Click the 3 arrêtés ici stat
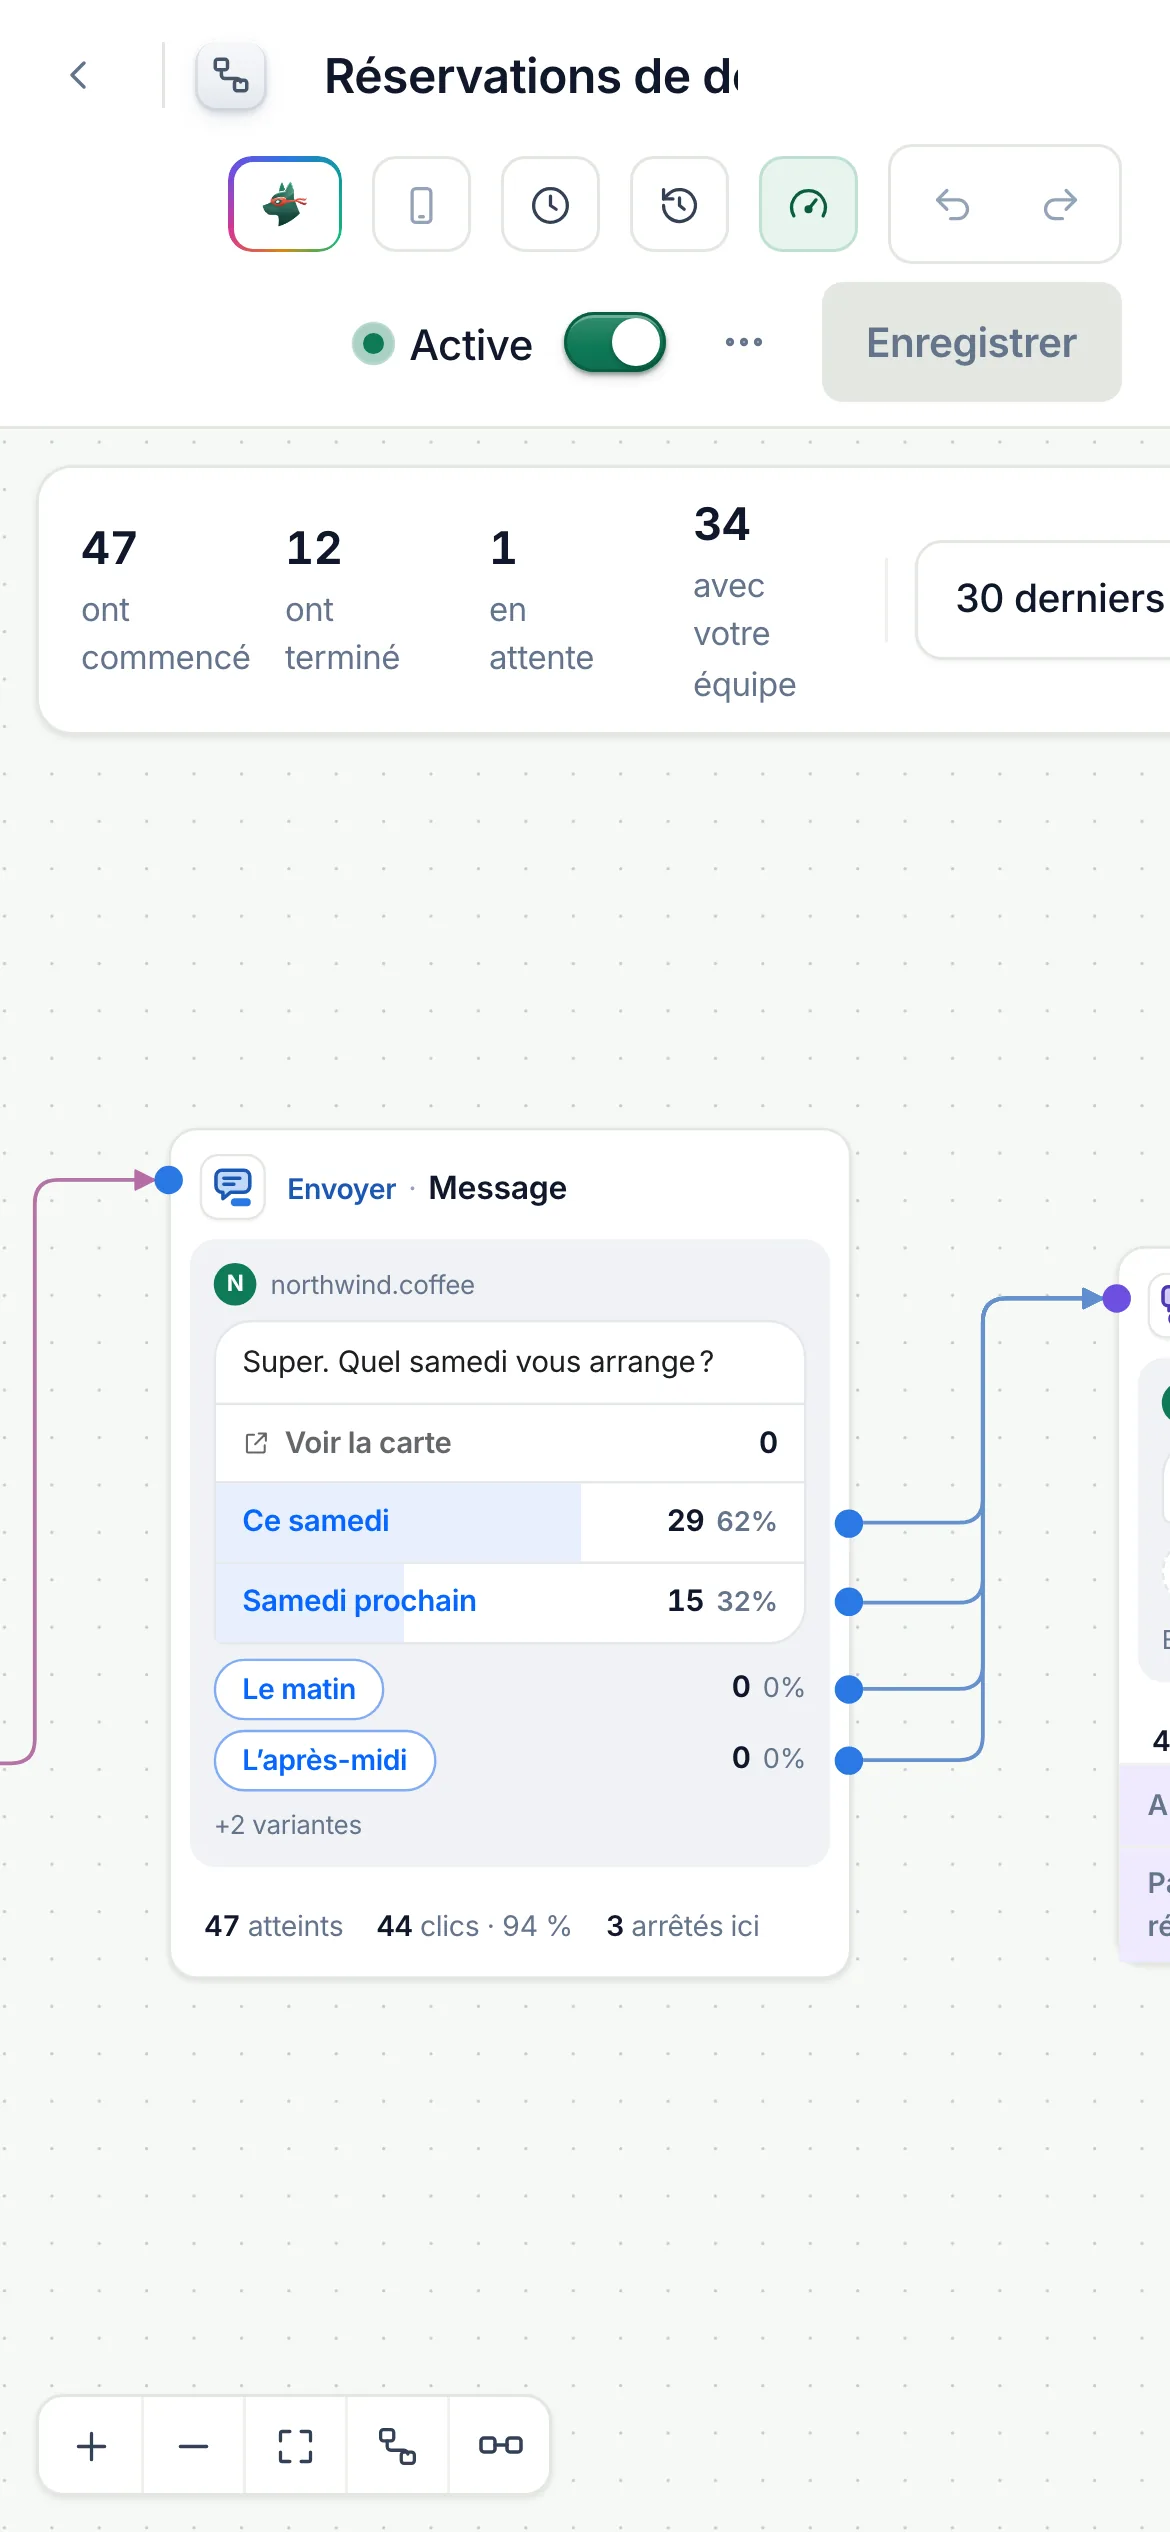 click(683, 1926)
